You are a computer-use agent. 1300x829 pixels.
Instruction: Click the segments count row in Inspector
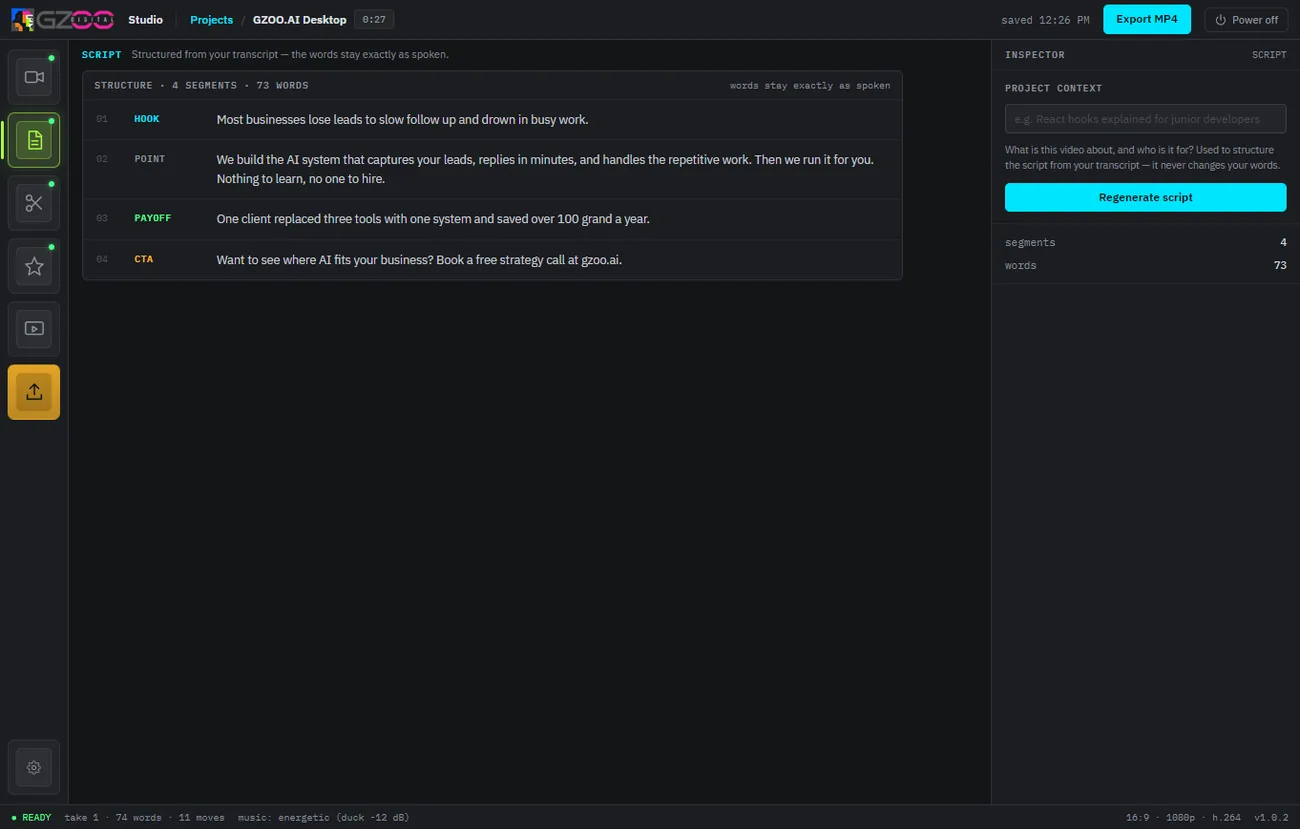pos(1145,242)
